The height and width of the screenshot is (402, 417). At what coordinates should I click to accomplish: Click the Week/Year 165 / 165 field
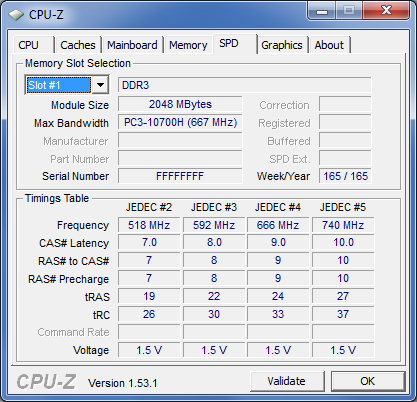click(345, 176)
